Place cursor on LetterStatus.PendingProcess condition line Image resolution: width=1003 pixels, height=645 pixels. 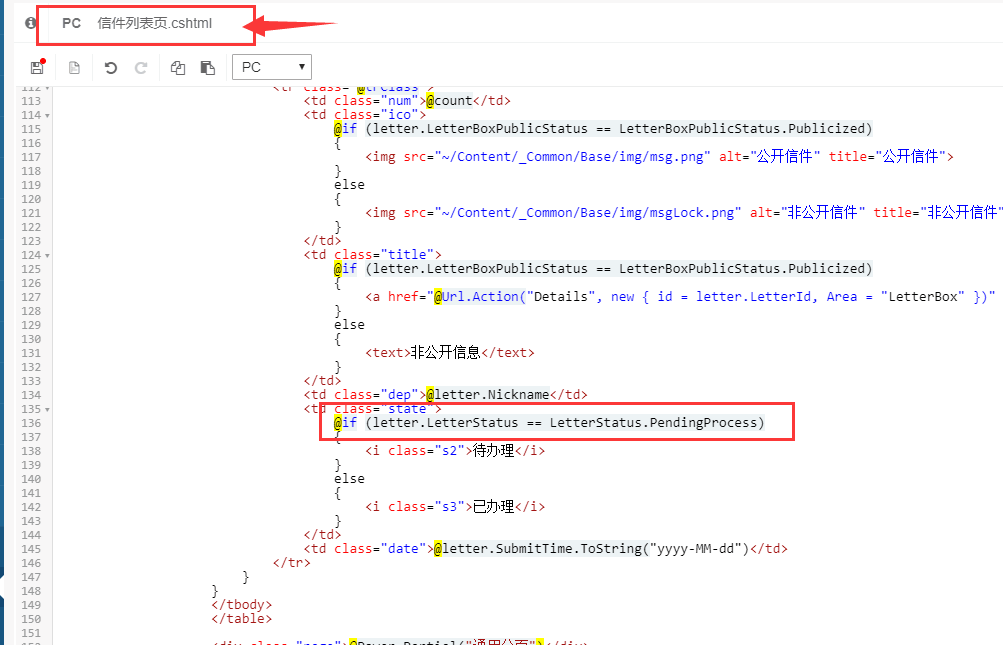pos(563,423)
